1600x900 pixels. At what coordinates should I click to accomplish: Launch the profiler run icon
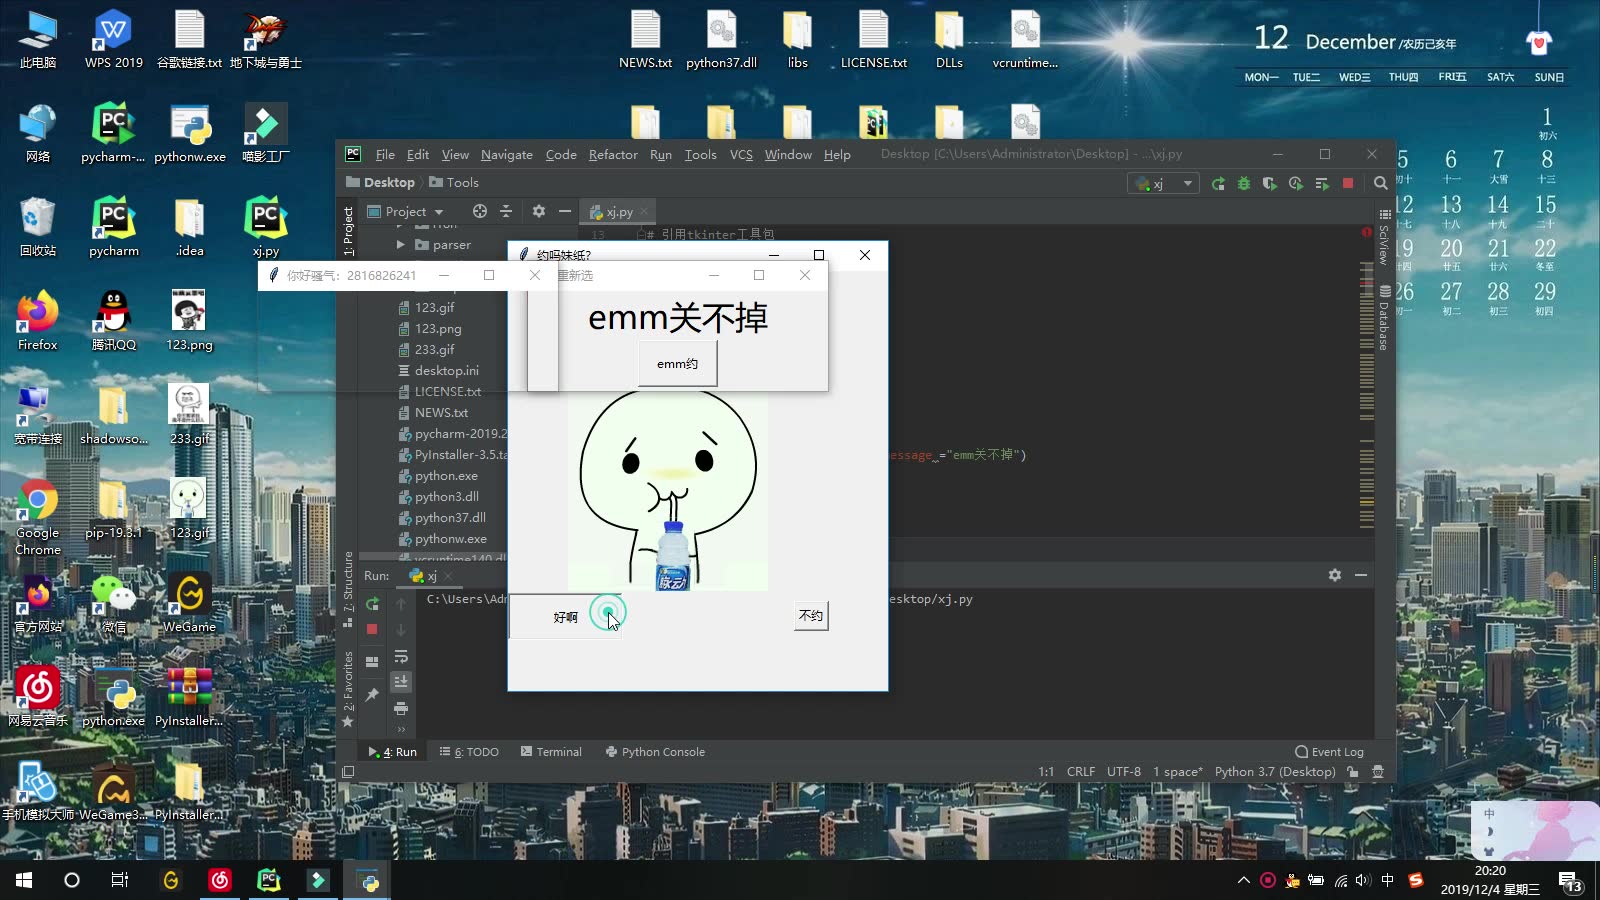pyautogui.click(x=1296, y=184)
